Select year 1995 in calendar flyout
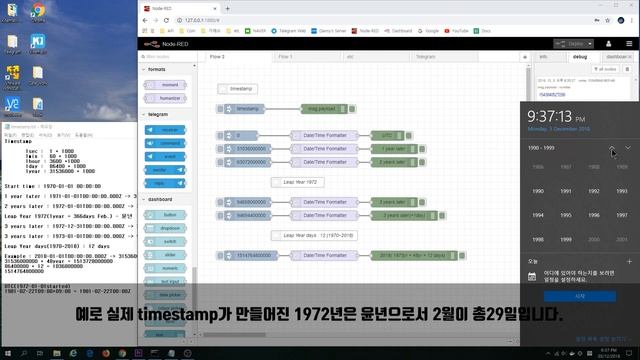 566,215
